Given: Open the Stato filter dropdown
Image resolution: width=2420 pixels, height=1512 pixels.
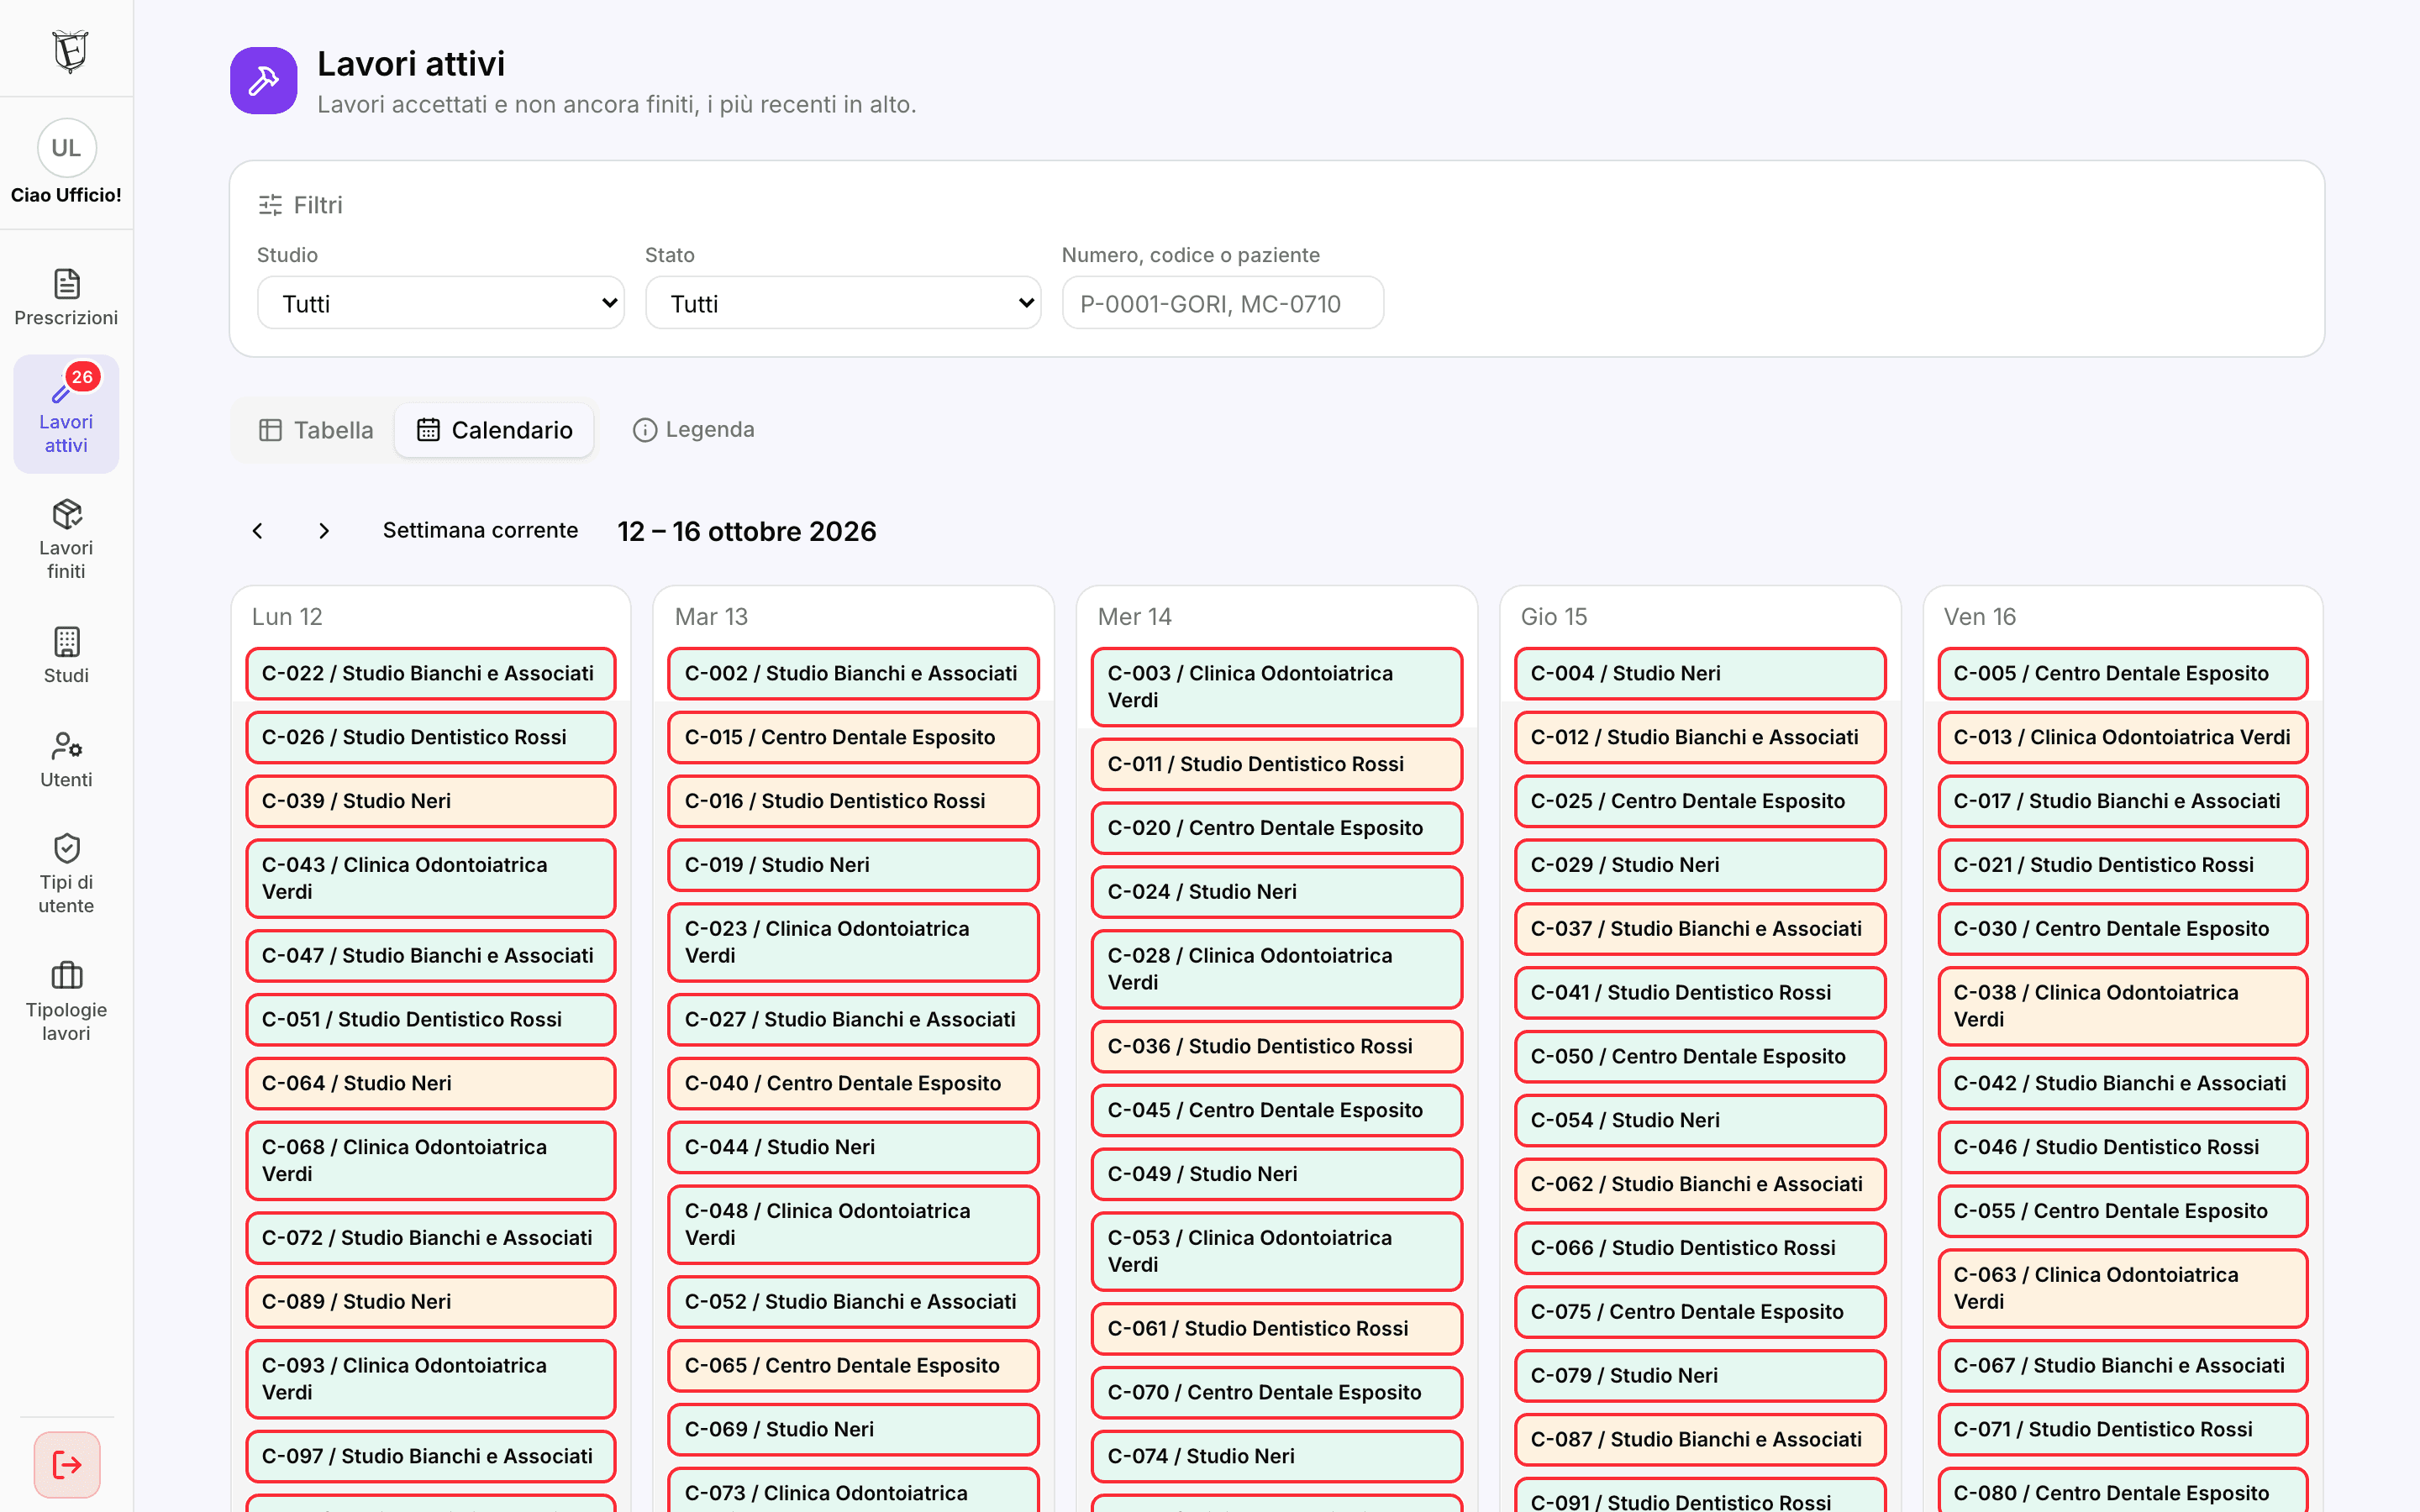Looking at the screenshot, I should point(843,303).
